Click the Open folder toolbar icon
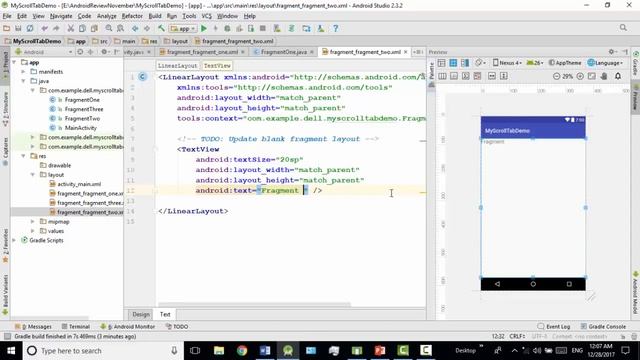This screenshot has height=360, width=640. coord(6,29)
